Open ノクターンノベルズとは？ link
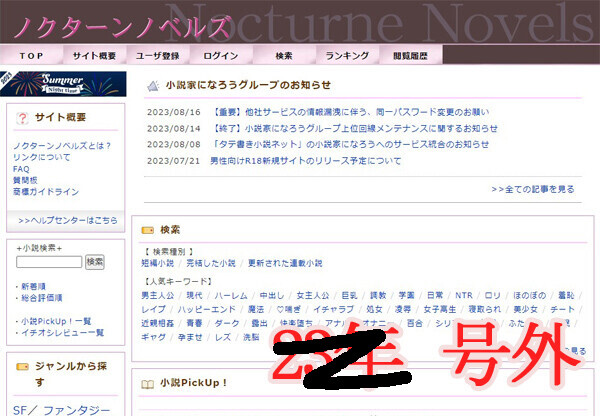Screen dimensions: 600x416 point(62,146)
